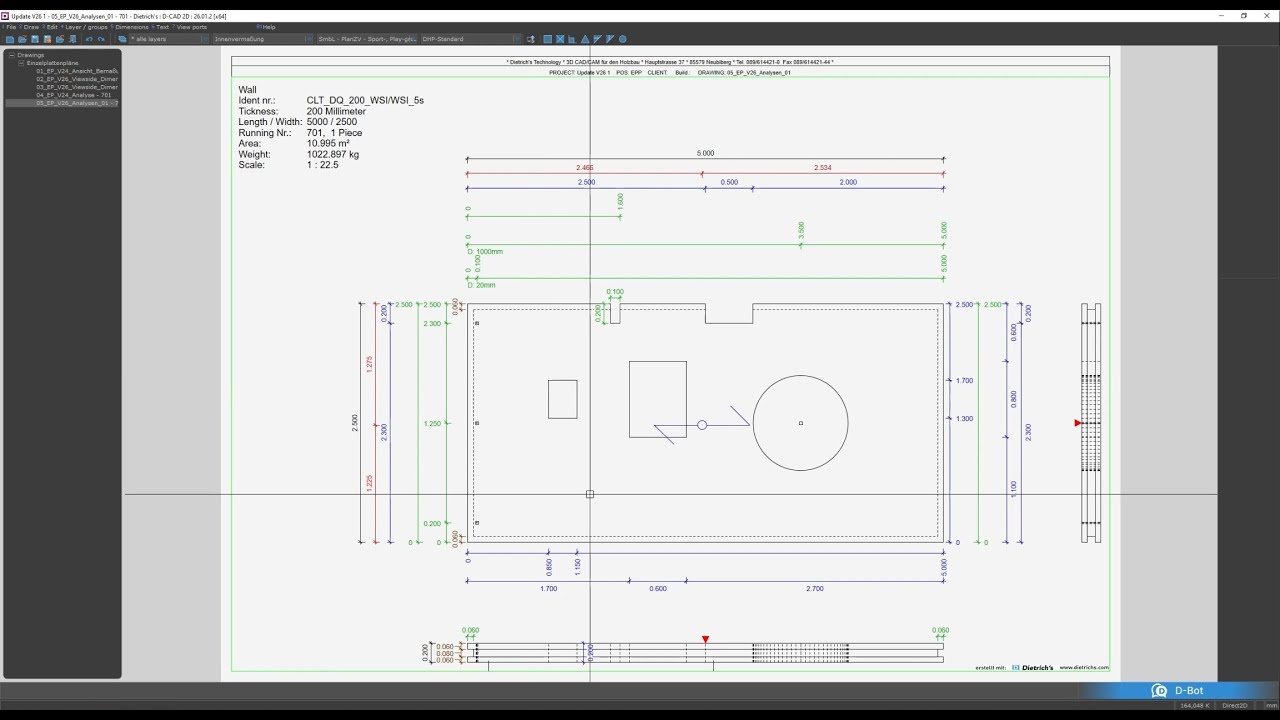Open the Text menu

click(162, 27)
